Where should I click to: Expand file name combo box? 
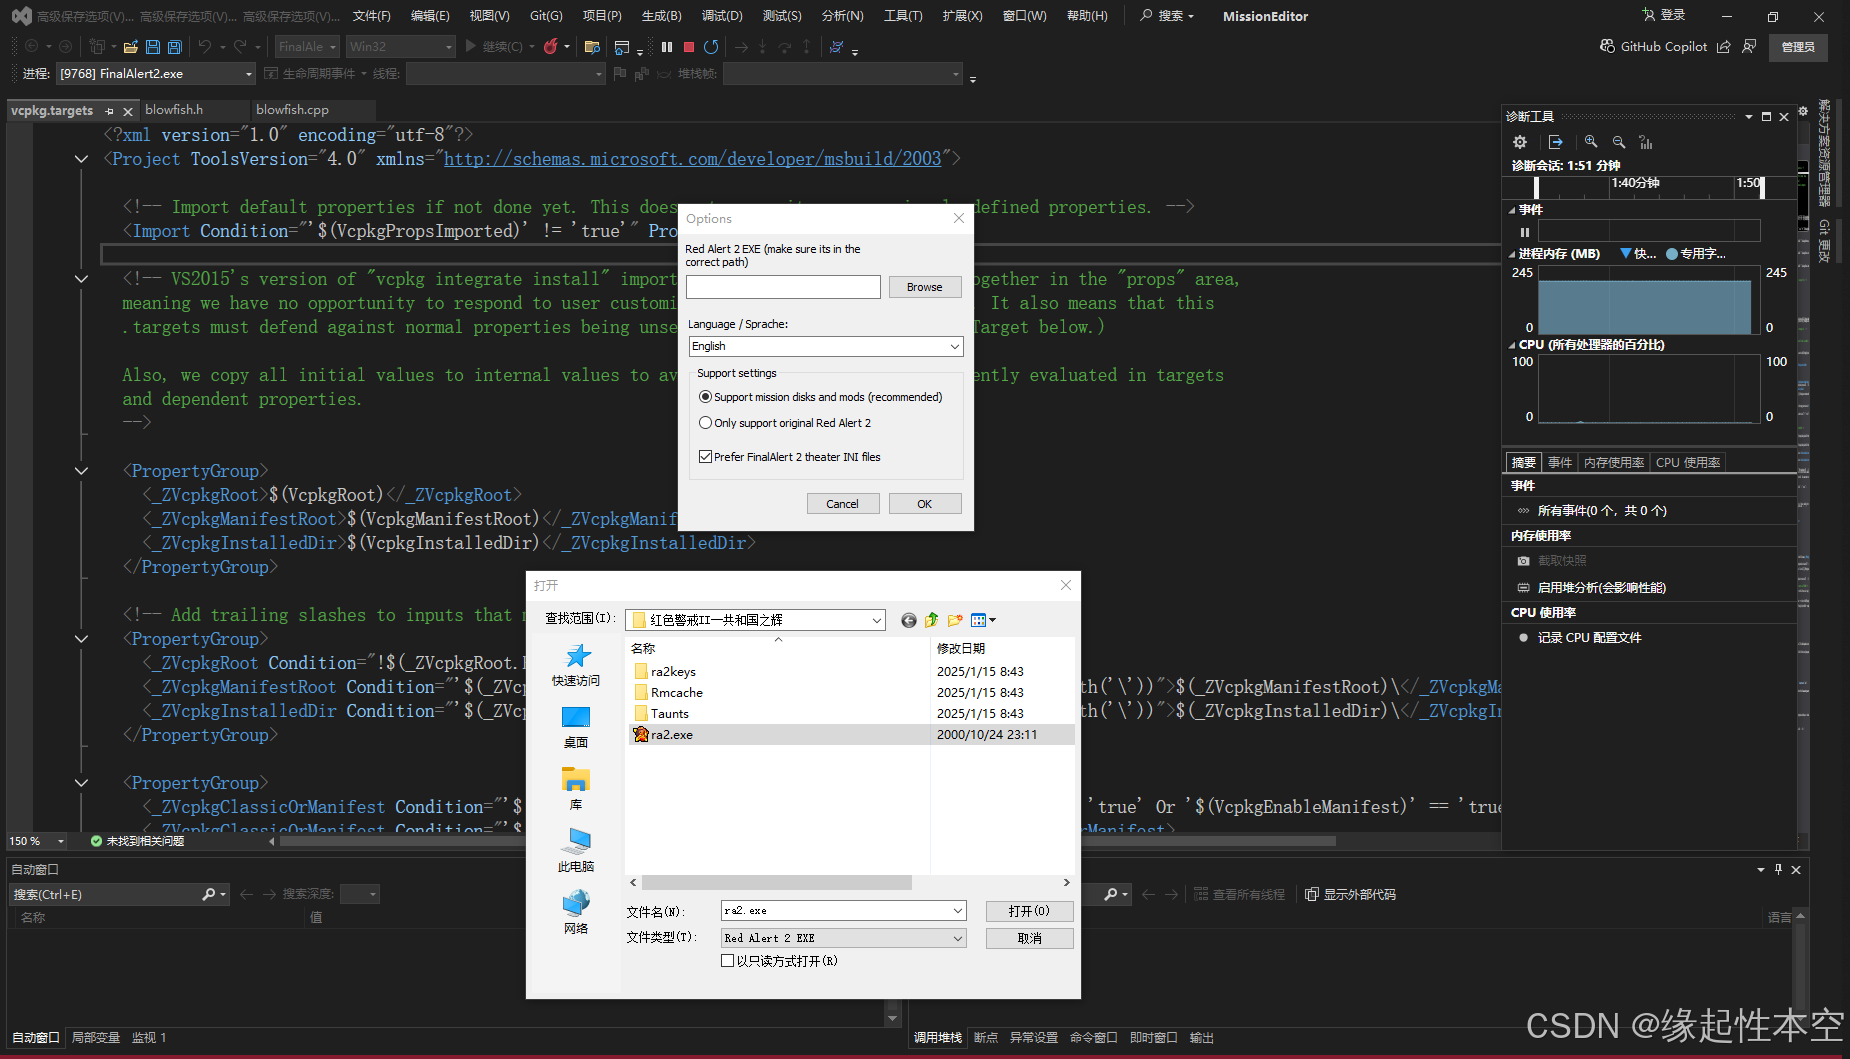(x=957, y=911)
